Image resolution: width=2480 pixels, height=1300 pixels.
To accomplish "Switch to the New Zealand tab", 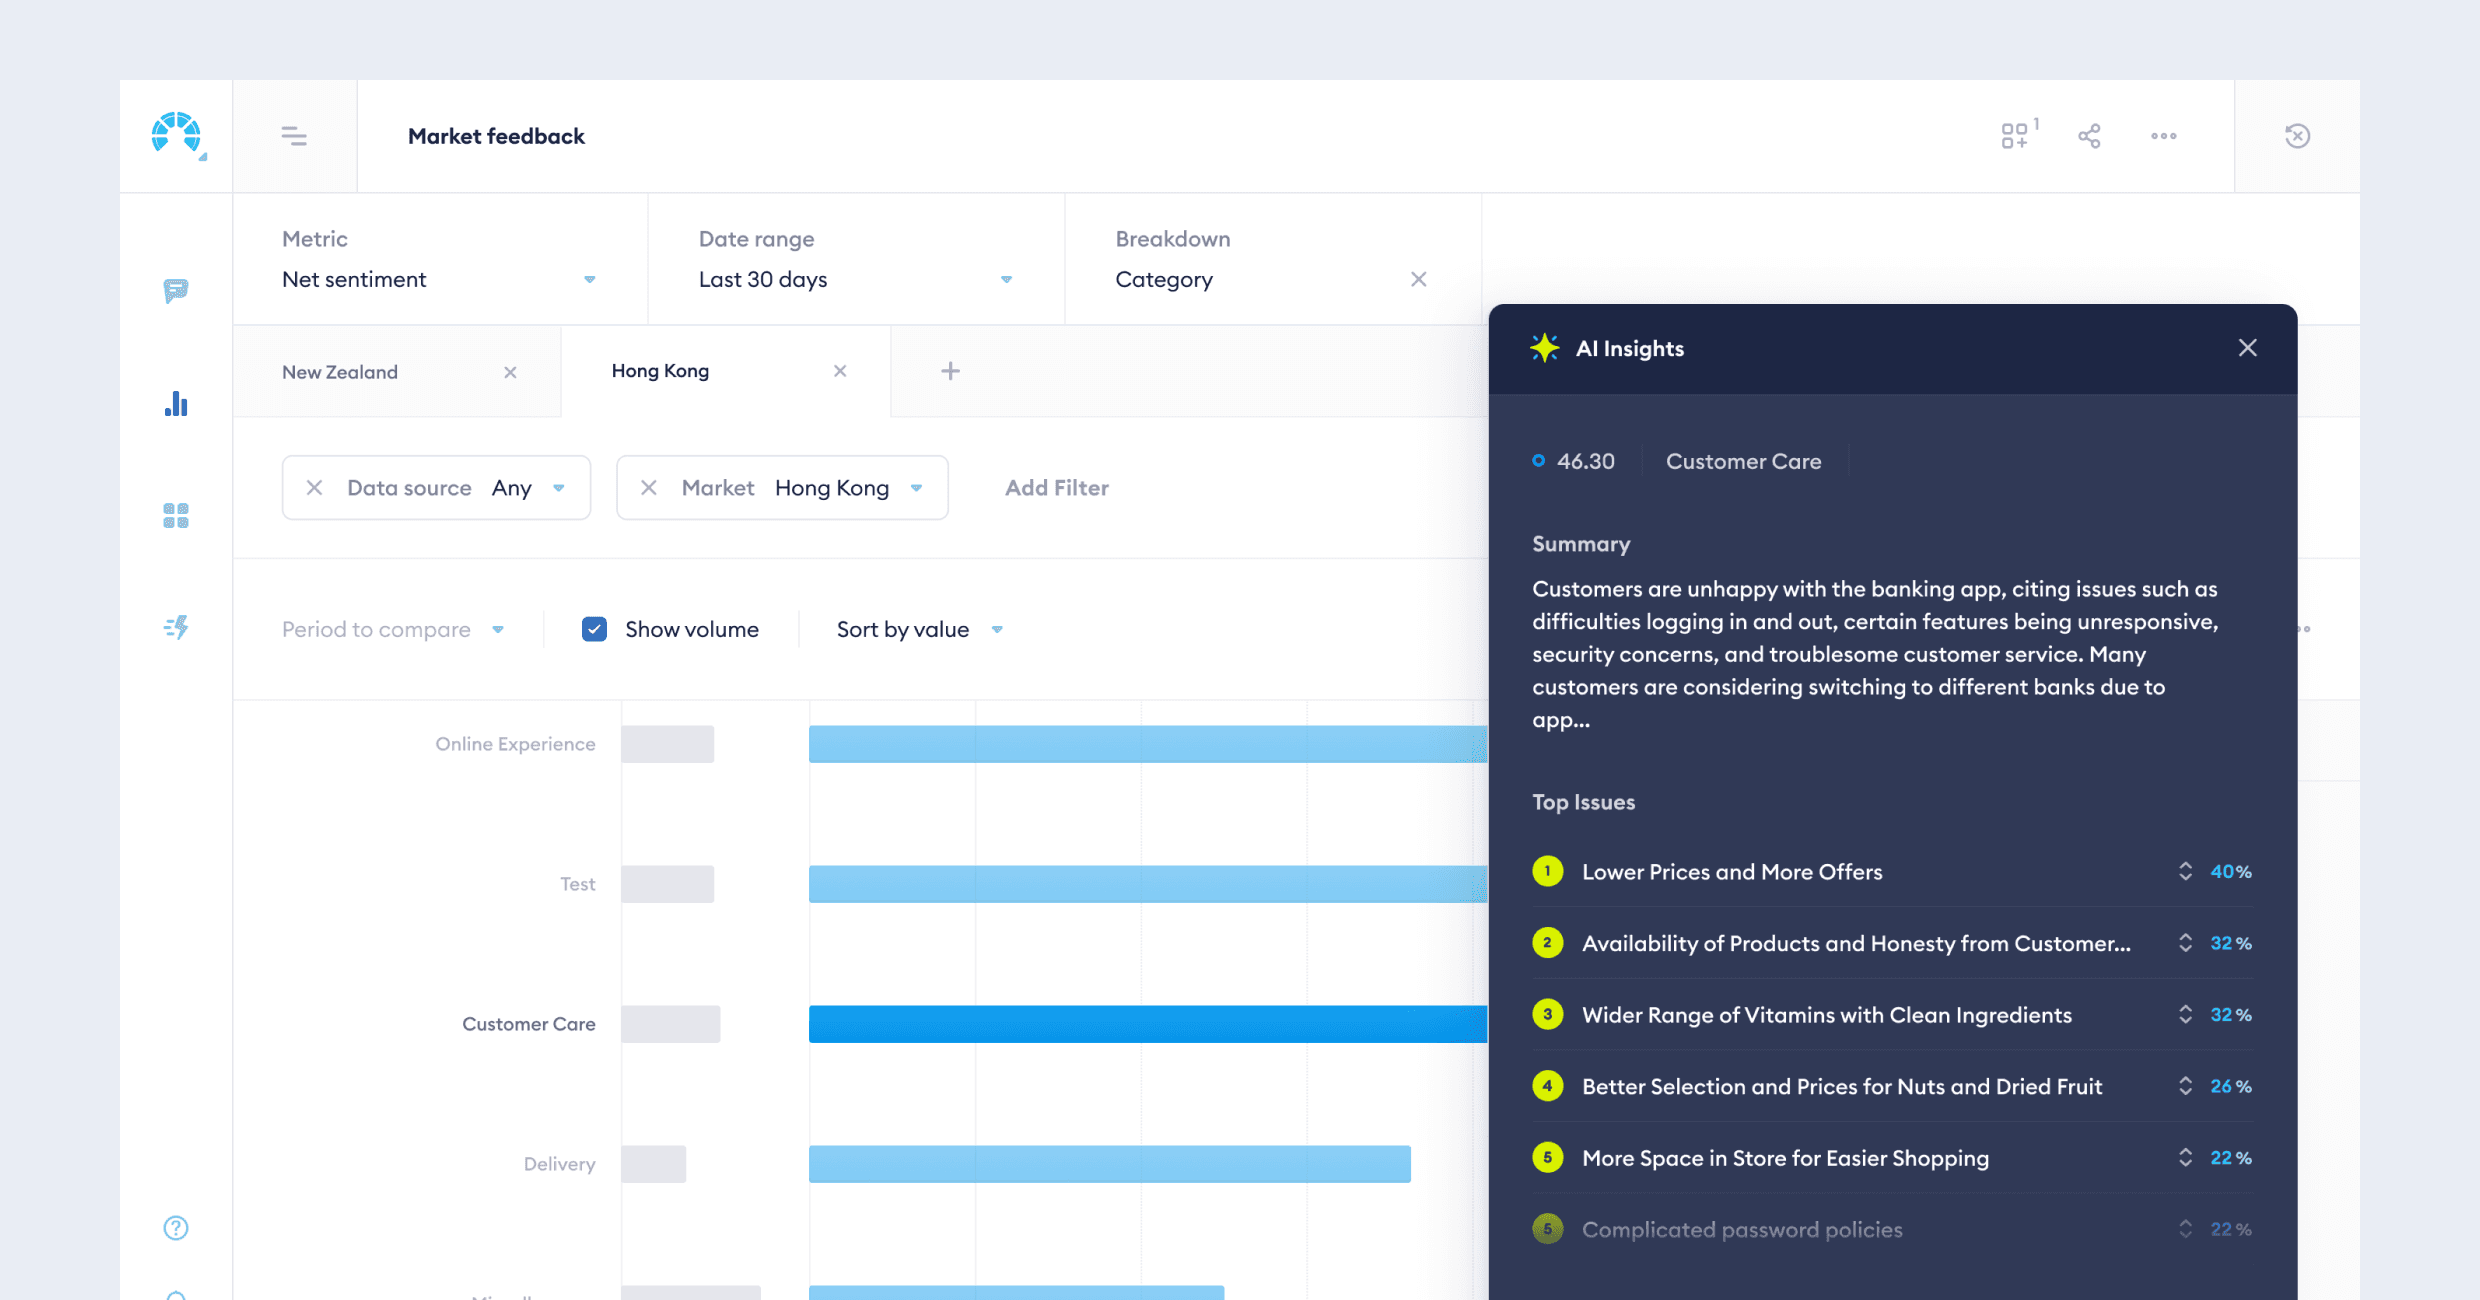I will (x=341, y=372).
